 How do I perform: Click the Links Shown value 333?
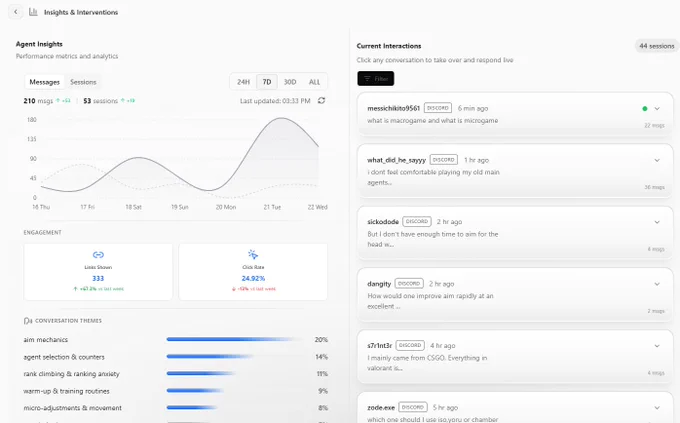98,279
